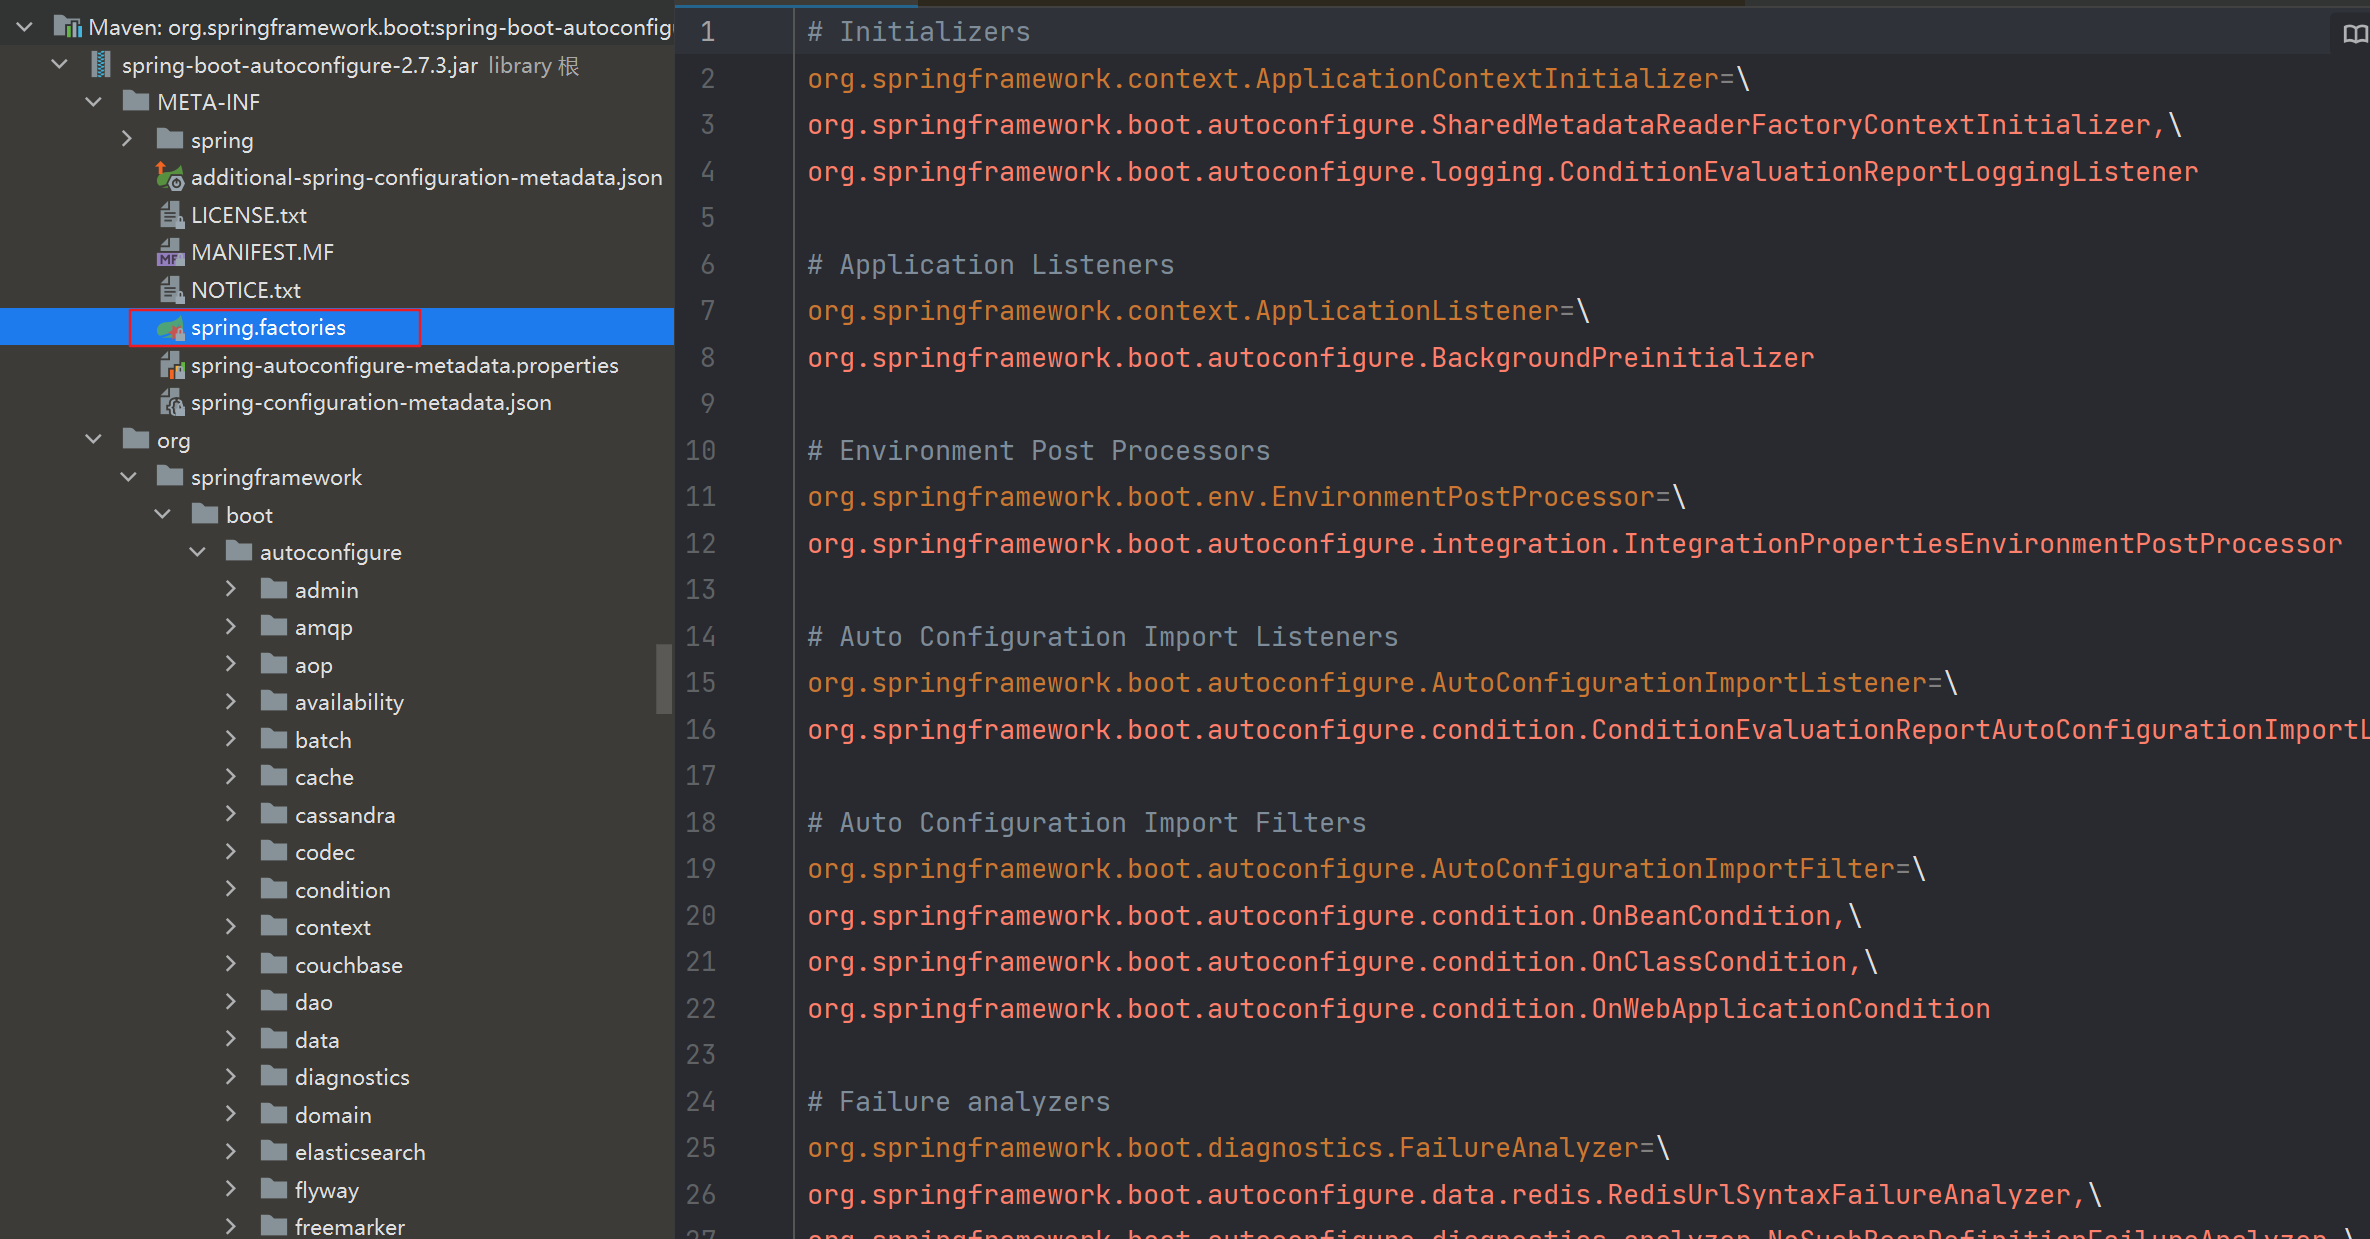Click the LICENSE.txt file icon
Image resolution: width=2370 pixels, height=1239 pixels.
pyautogui.click(x=171, y=215)
